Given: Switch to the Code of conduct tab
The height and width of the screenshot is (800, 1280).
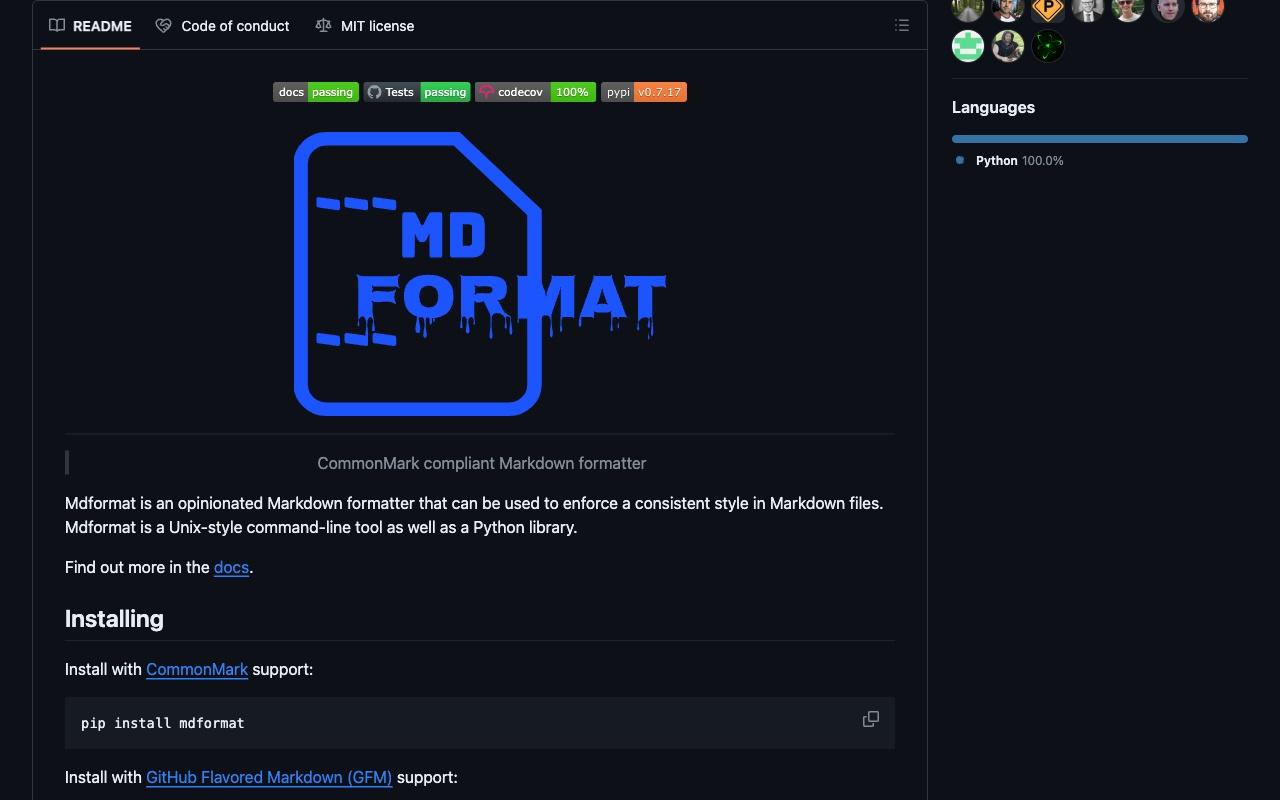Looking at the screenshot, I should pos(222,26).
